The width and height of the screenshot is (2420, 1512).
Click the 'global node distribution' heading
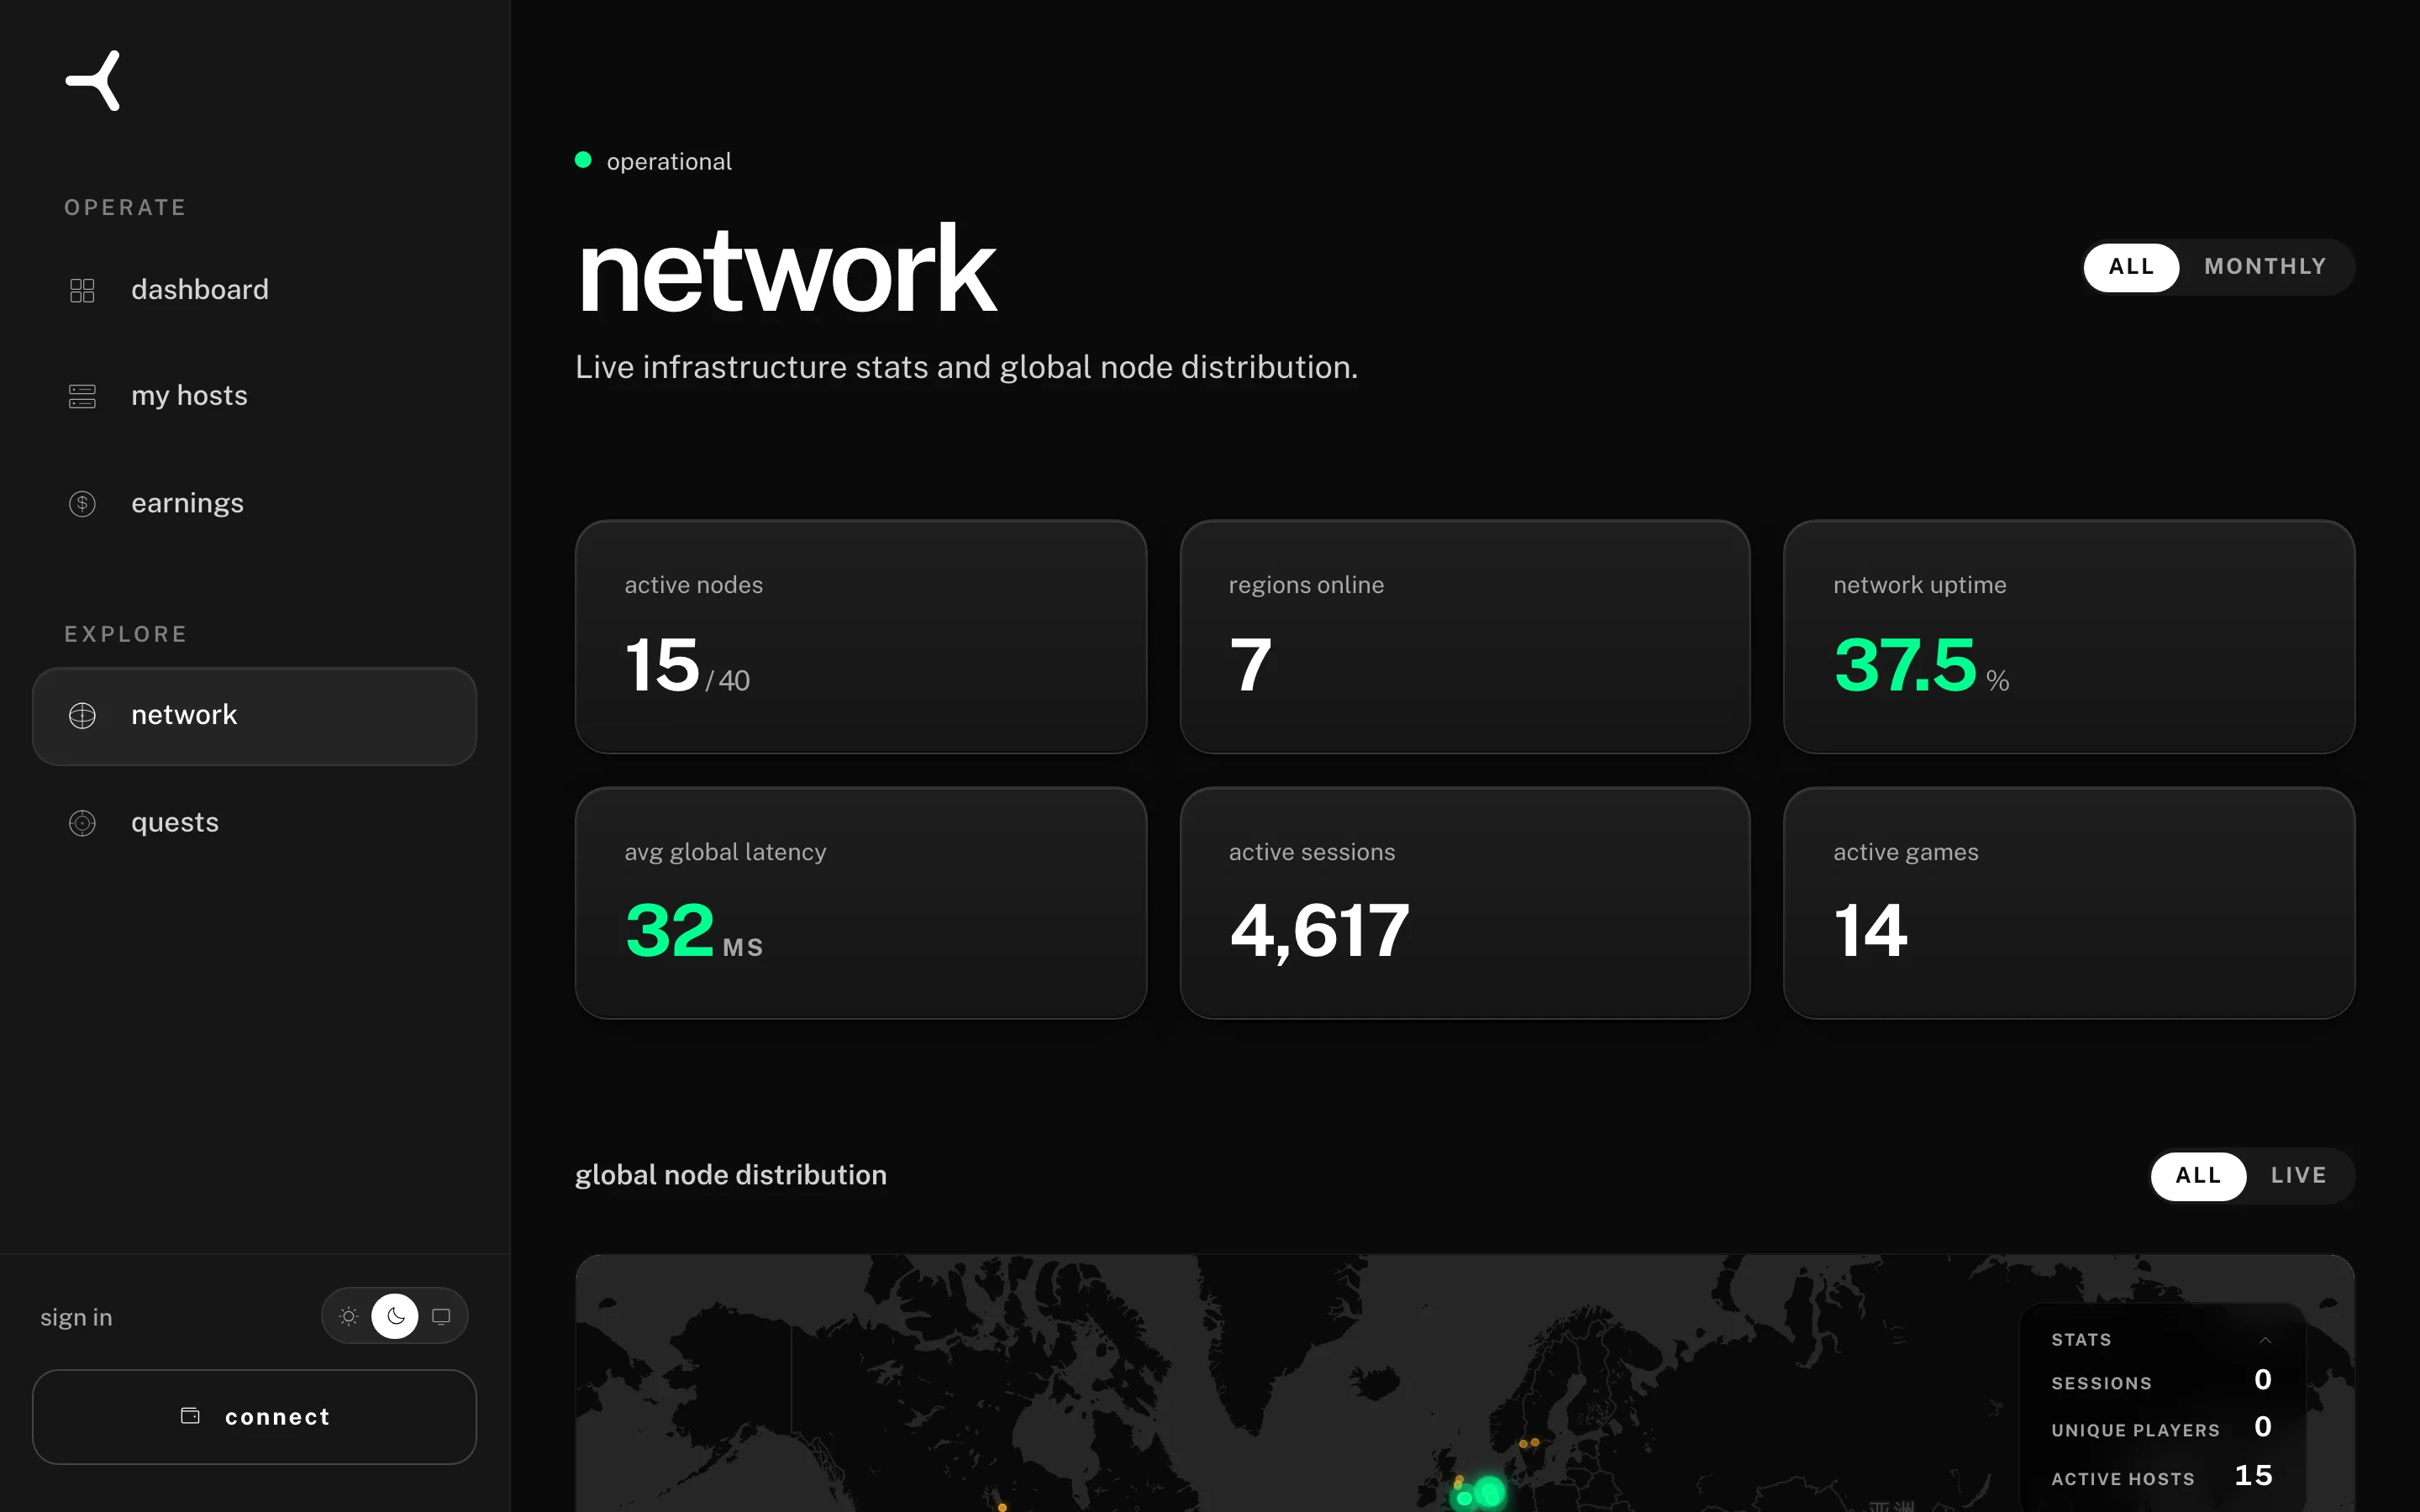coord(731,1175)
